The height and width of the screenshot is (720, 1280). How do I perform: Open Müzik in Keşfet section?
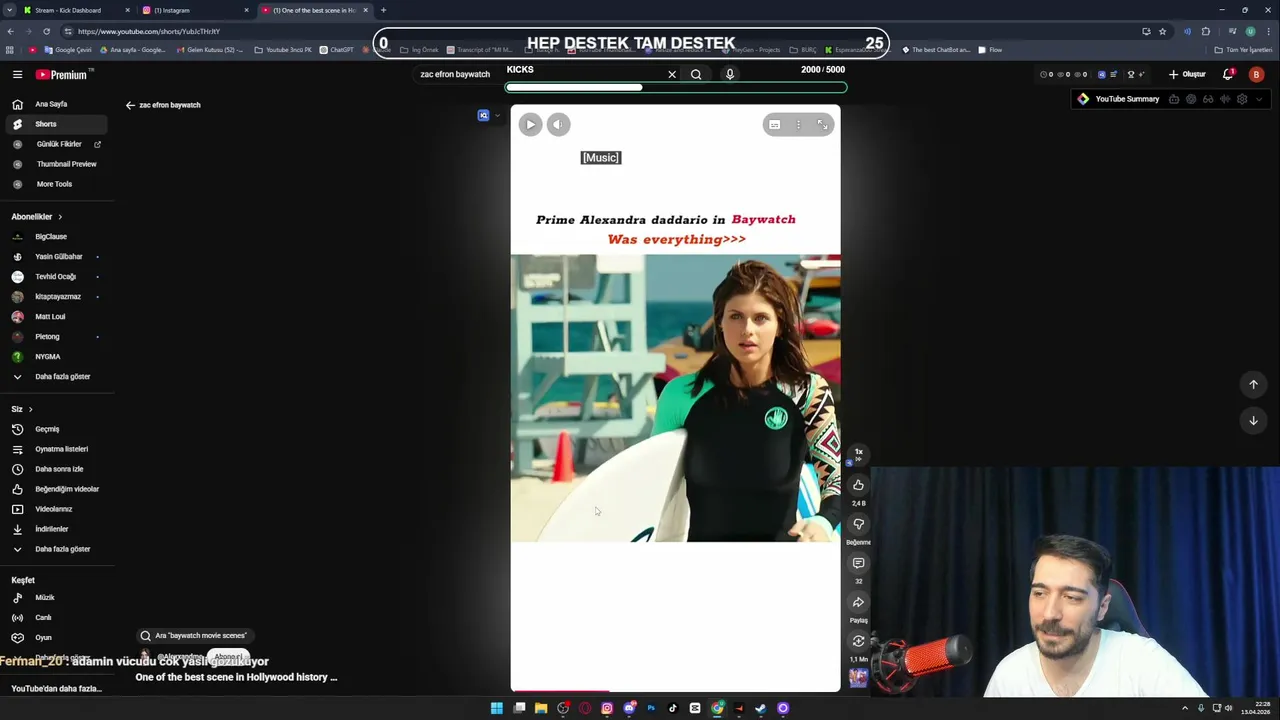tap(54, 598)
